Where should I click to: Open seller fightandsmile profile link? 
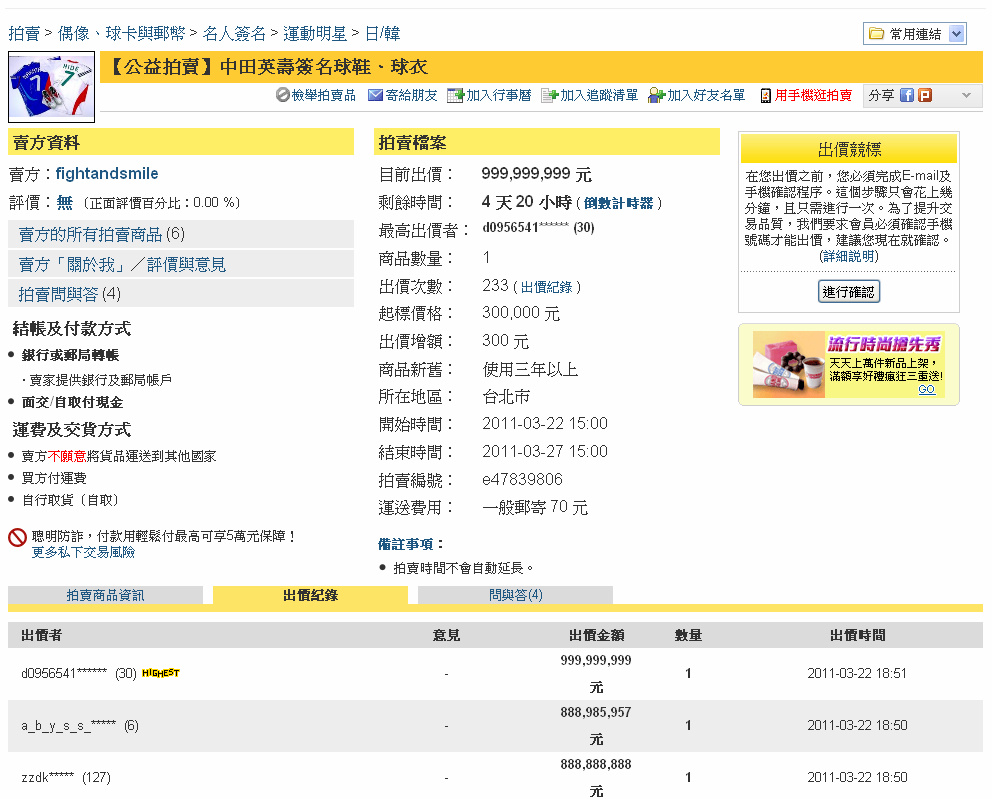pyautogui.click(x=107, y=173)
